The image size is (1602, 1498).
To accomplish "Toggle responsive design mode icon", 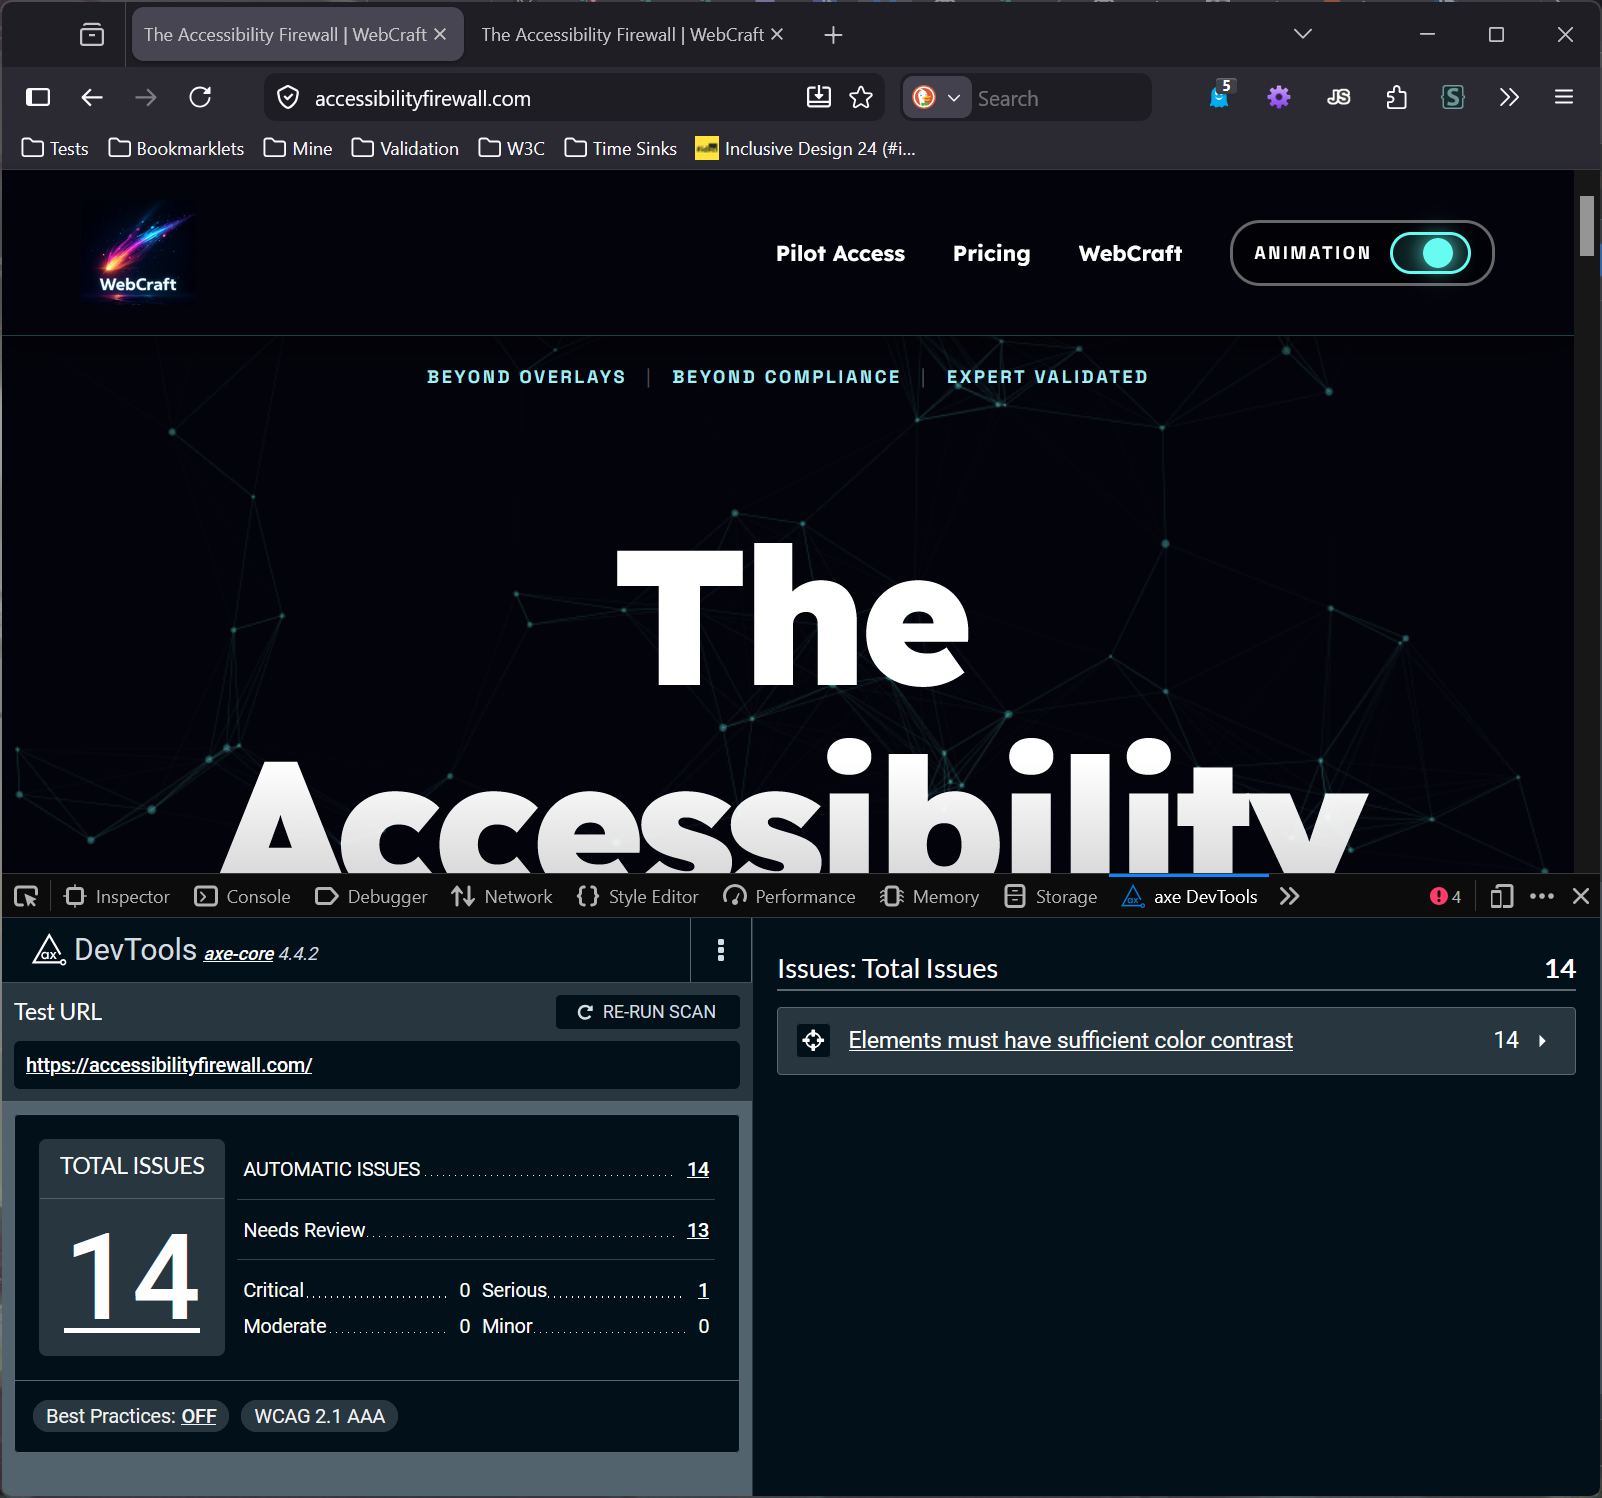I will click(1501, 897).
